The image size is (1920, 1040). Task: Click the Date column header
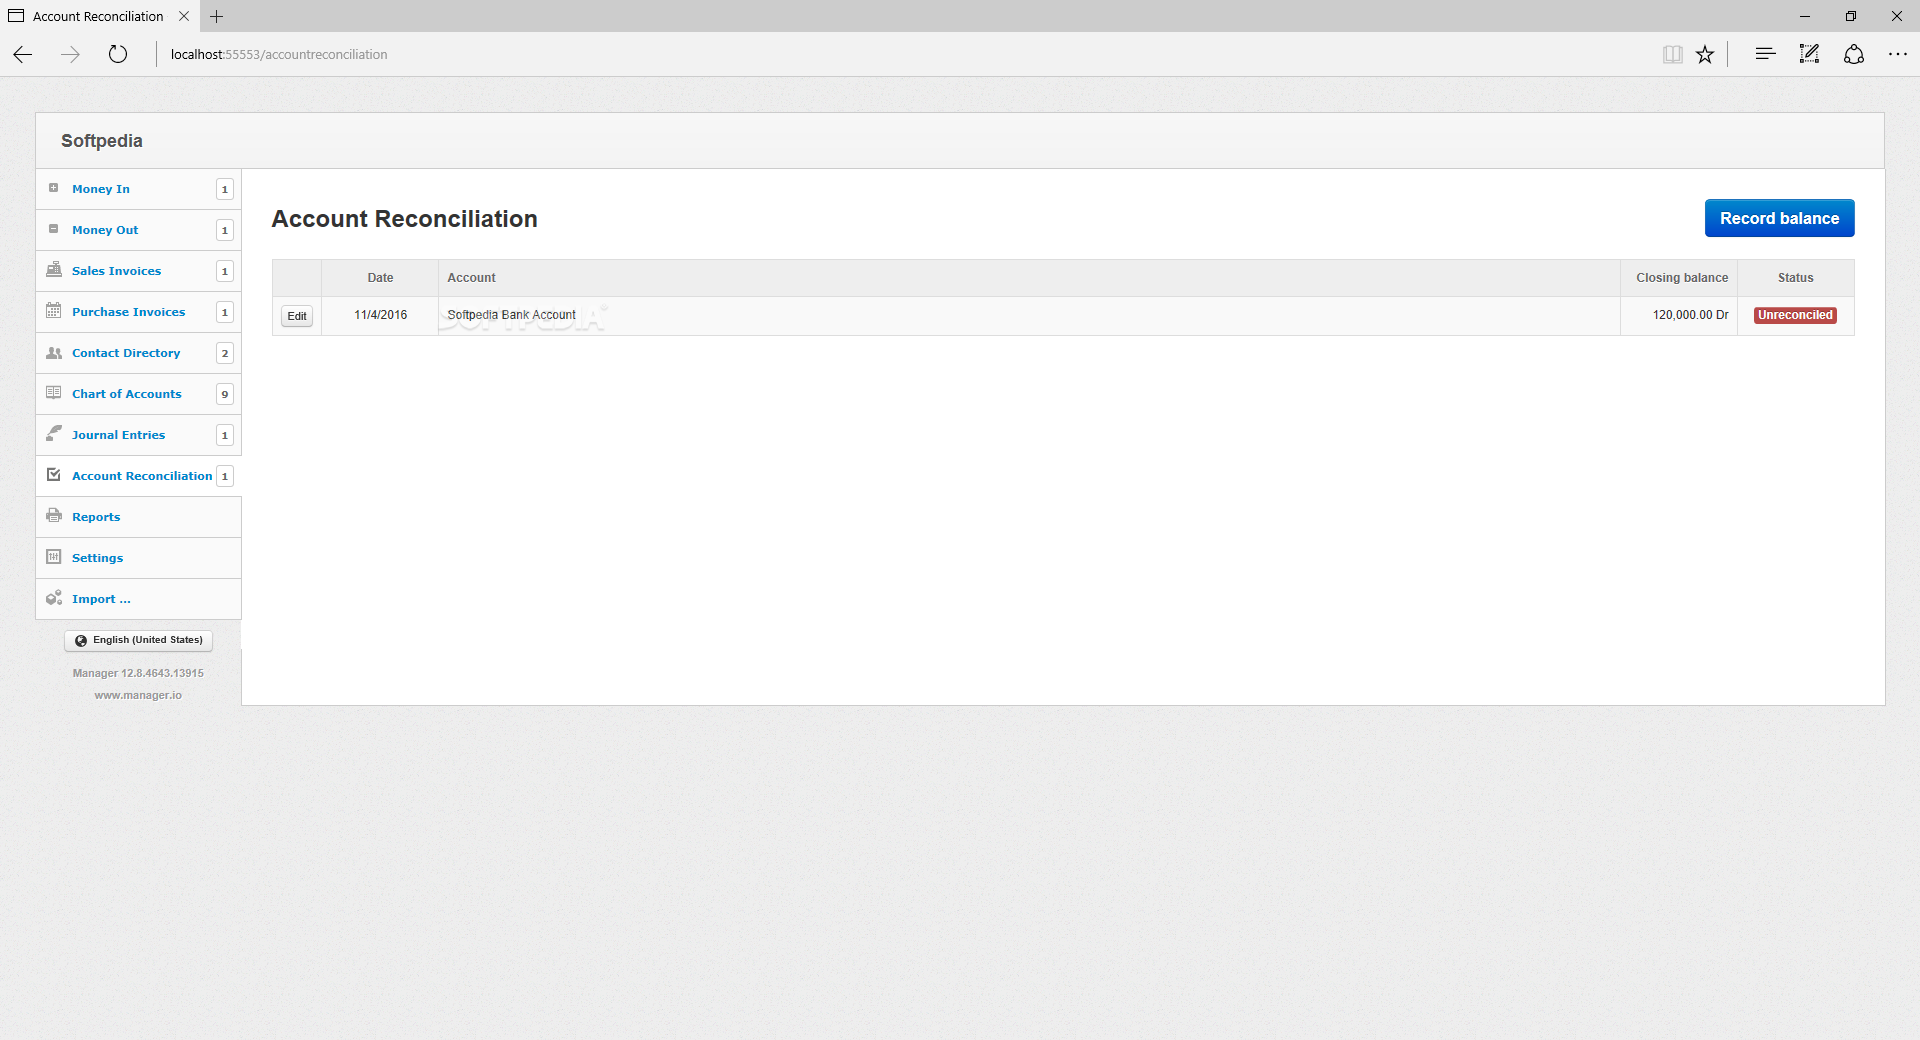pyautogui.click(x=380, y=278)
